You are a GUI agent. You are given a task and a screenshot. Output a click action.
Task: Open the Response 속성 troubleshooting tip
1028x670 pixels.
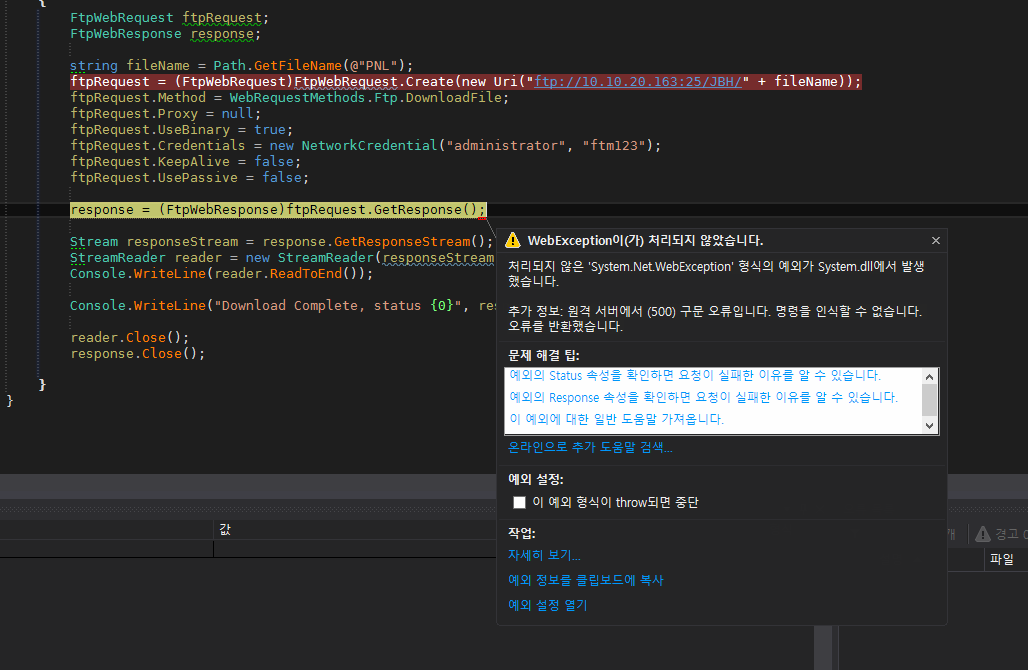pos(703,397)
